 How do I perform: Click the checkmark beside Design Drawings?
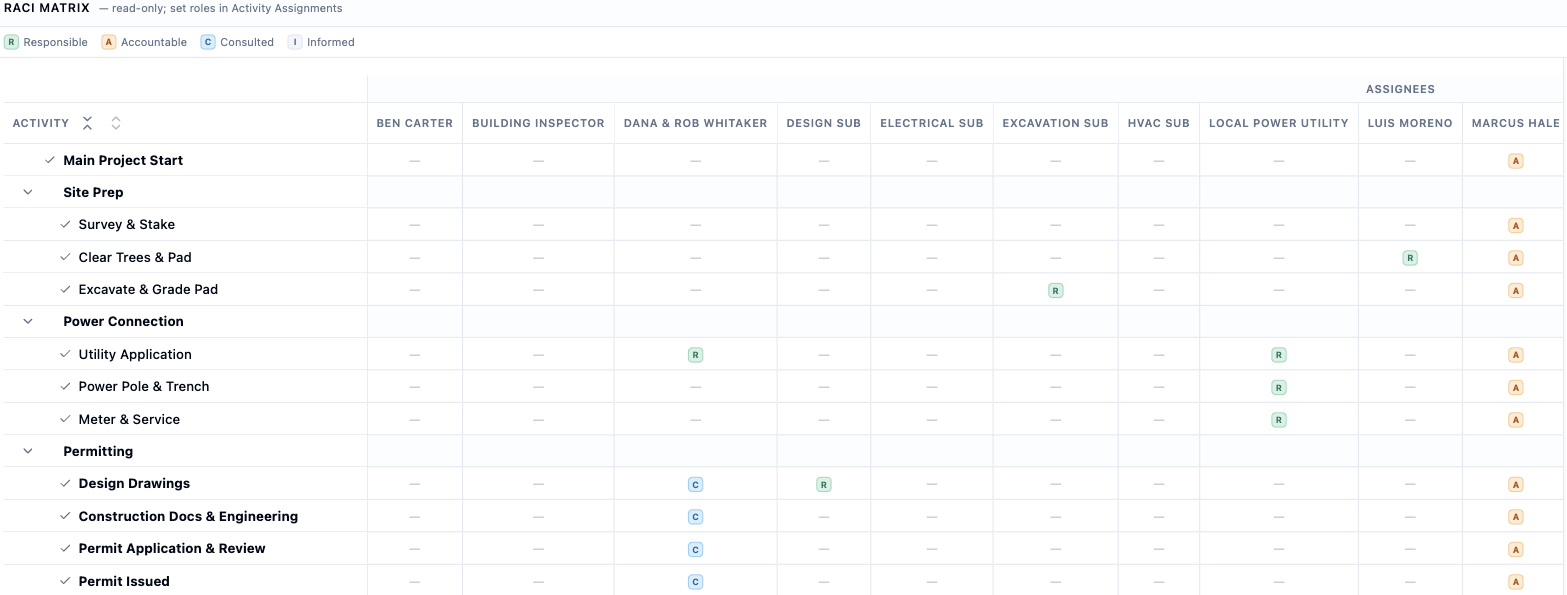click(x=65, y=483)
